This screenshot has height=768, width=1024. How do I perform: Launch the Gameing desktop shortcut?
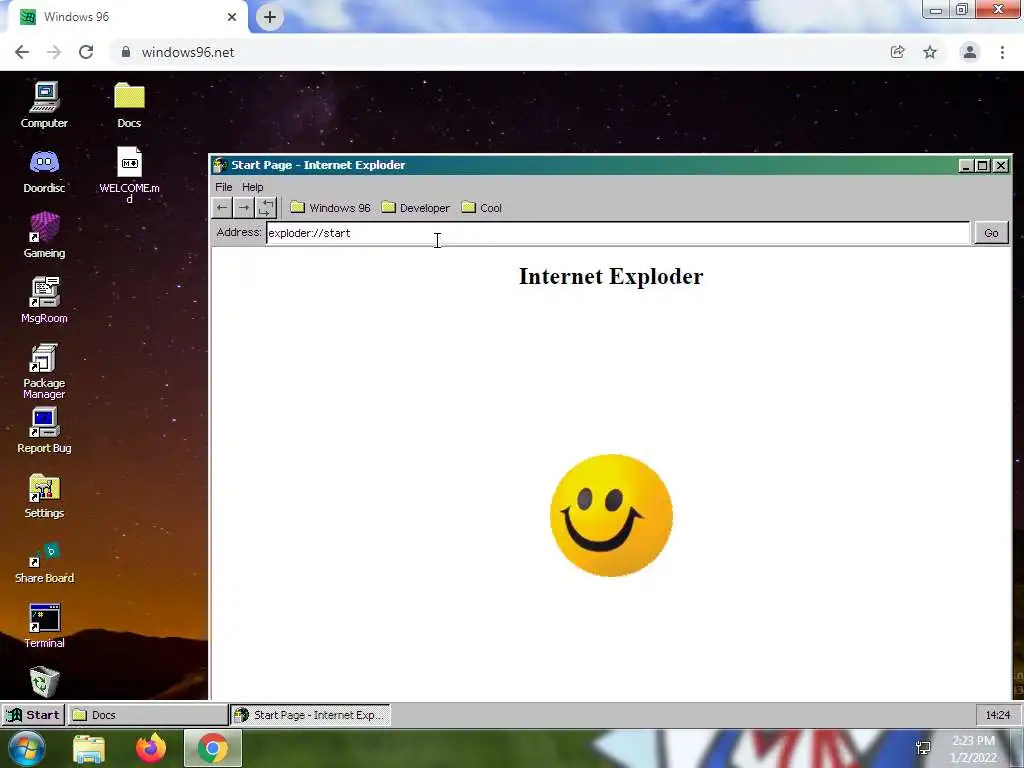click(44, 235)
